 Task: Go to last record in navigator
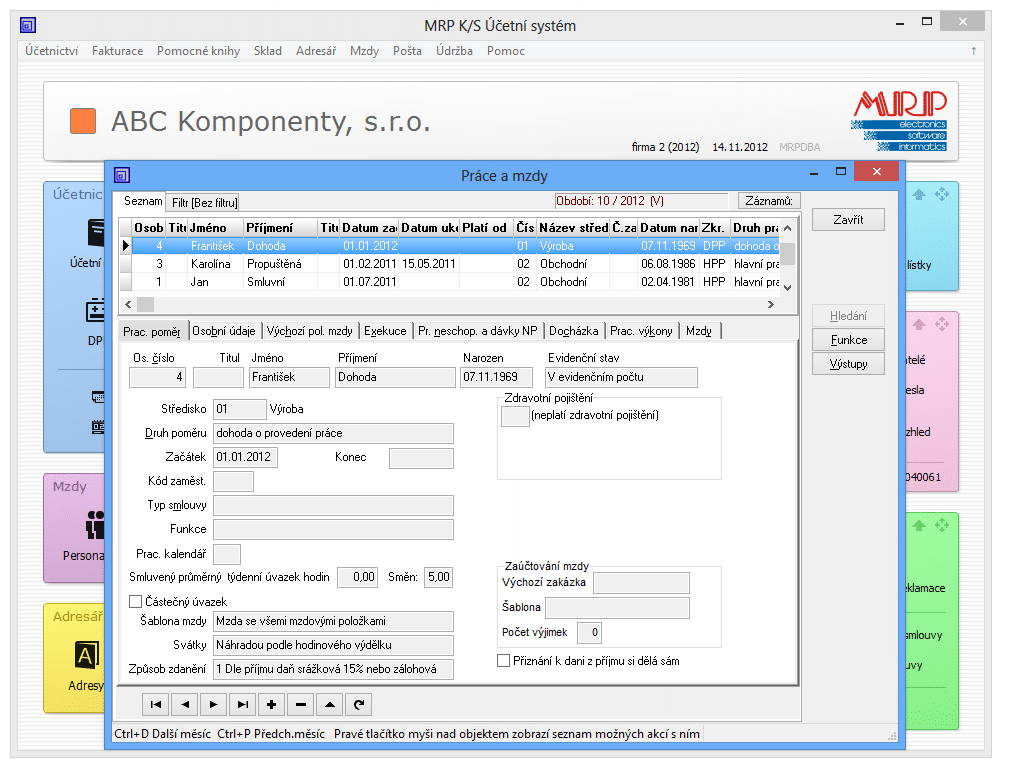243,705
